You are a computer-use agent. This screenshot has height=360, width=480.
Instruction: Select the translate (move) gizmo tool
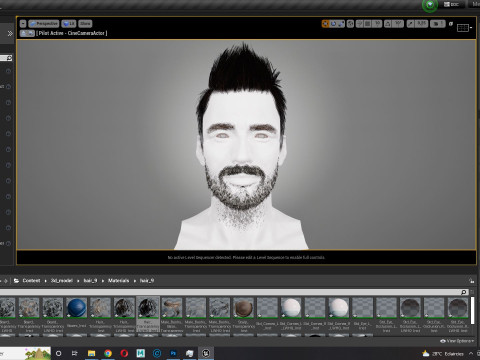pyautogui.click(x=326, y=24)
